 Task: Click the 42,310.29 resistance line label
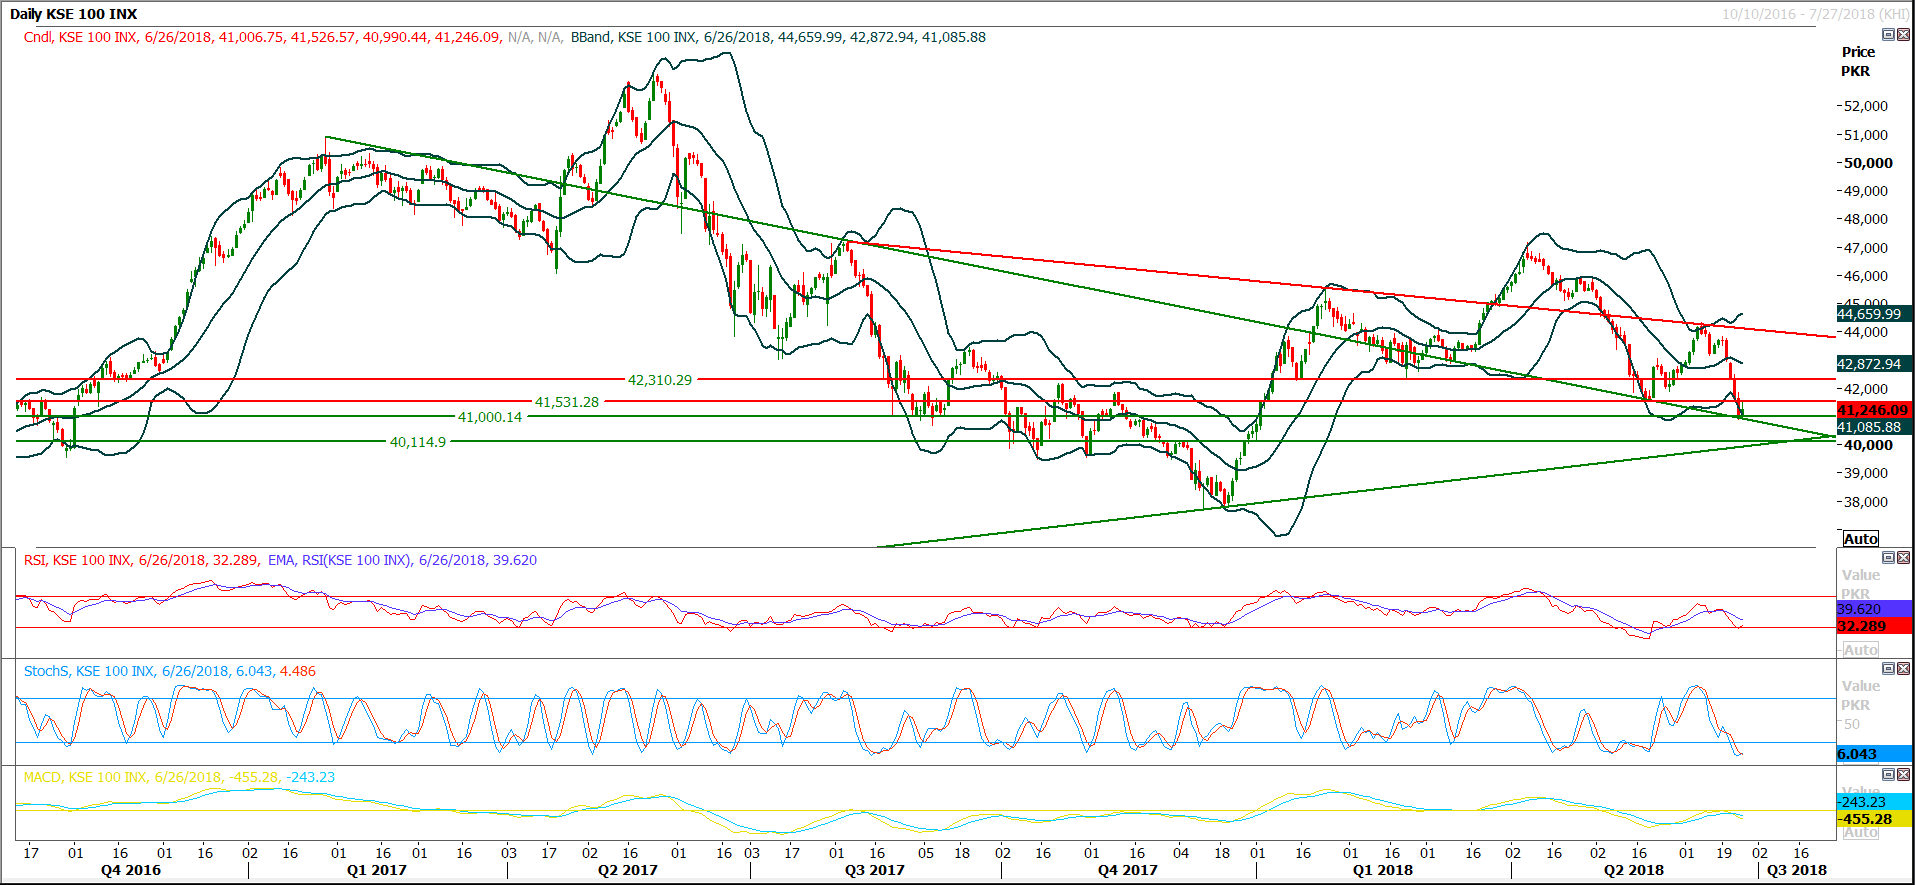[x=659, y=380]
